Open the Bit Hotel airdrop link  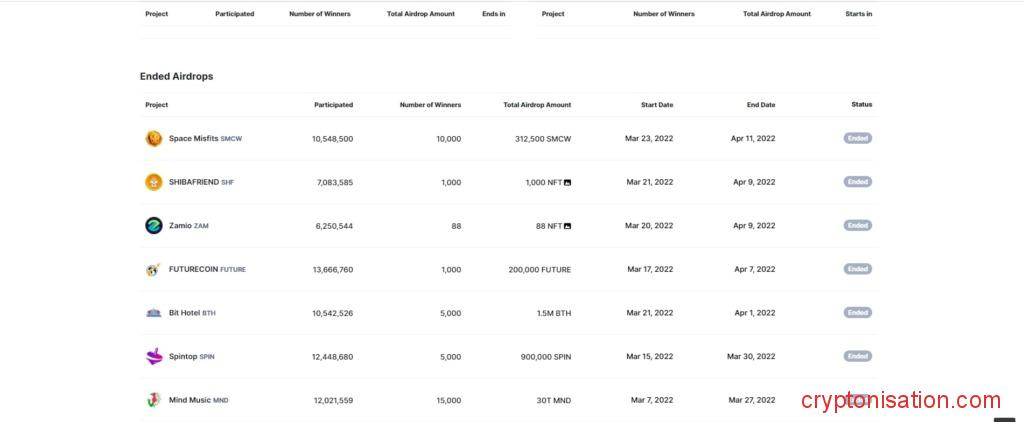coord(185,313)
